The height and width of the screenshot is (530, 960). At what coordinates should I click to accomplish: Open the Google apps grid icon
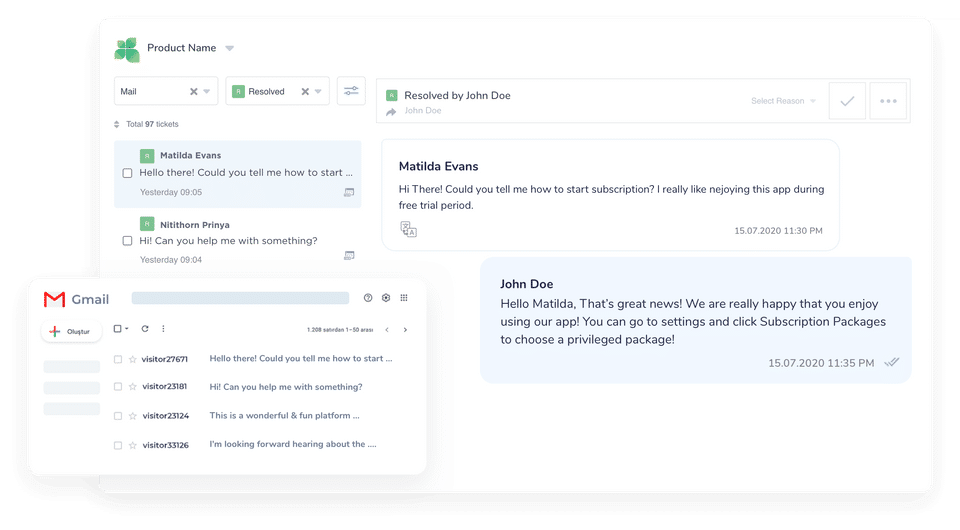(404, 298)
